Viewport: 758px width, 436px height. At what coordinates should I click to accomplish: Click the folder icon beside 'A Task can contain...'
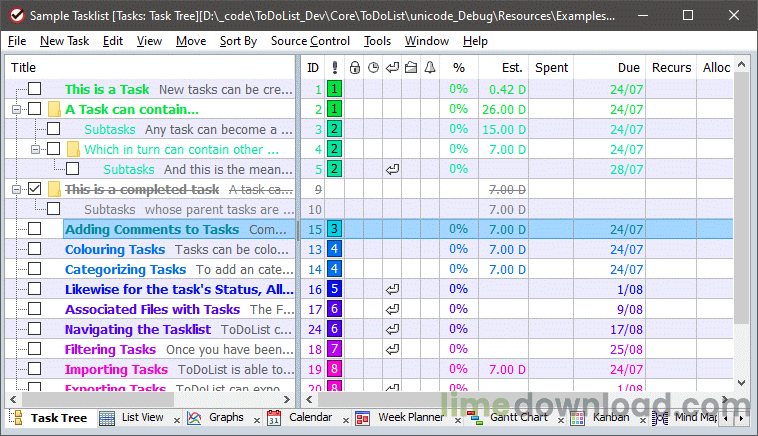pos(54,109)
